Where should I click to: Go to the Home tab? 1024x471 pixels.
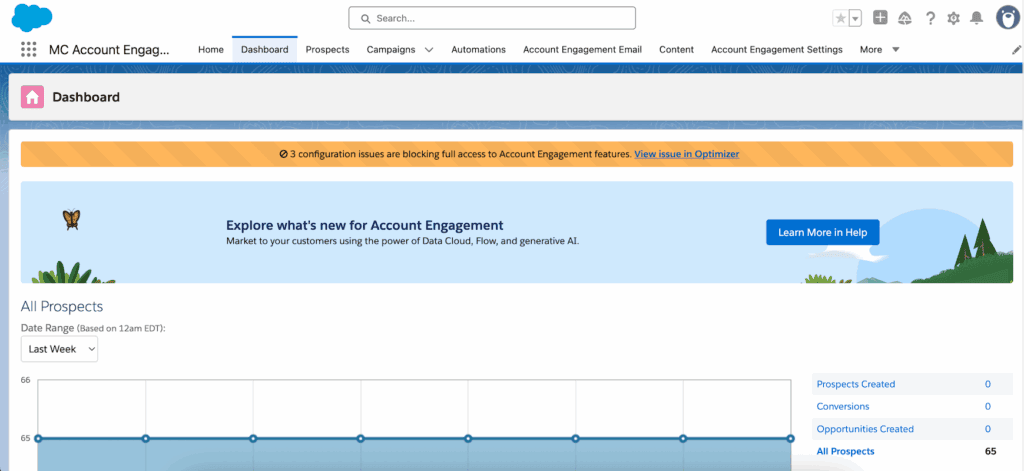coord(211,50)
